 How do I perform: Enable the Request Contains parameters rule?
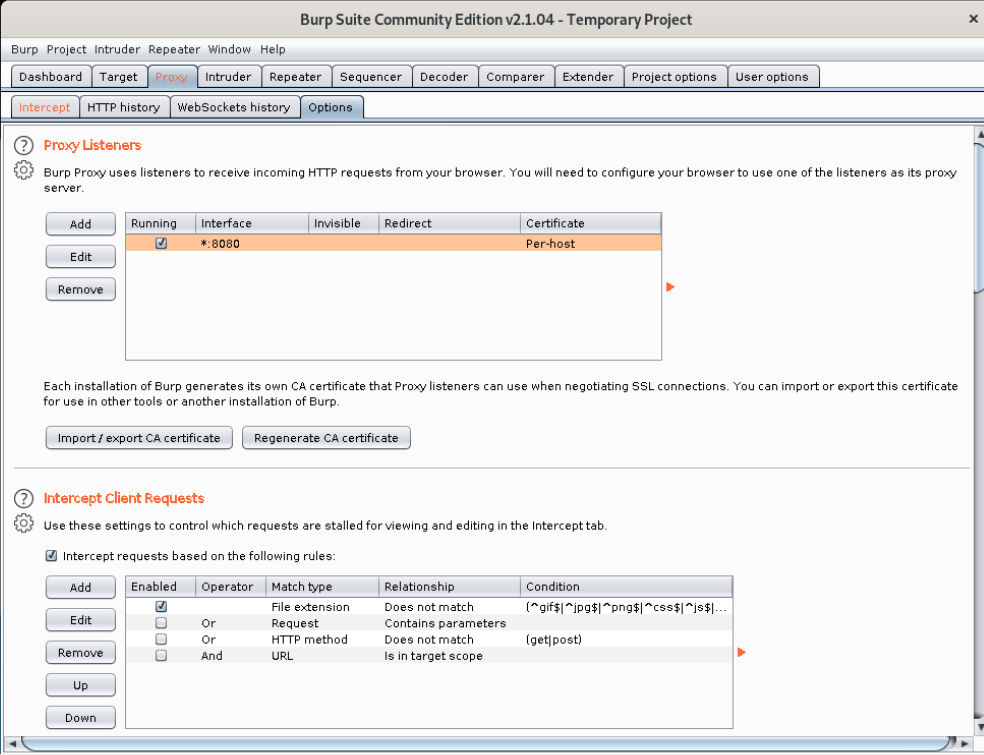tap(161, 623)
